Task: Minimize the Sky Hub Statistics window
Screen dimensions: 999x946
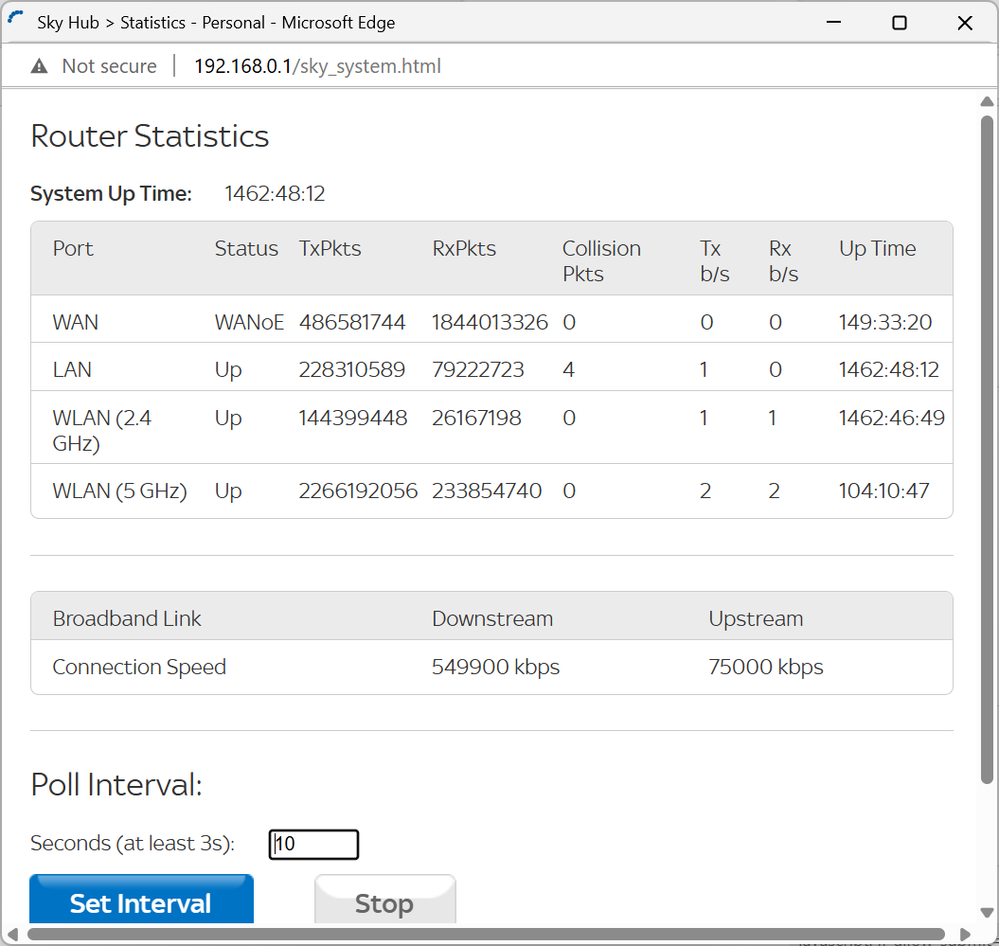Action: pyautogui.click(x=834, y=22)
